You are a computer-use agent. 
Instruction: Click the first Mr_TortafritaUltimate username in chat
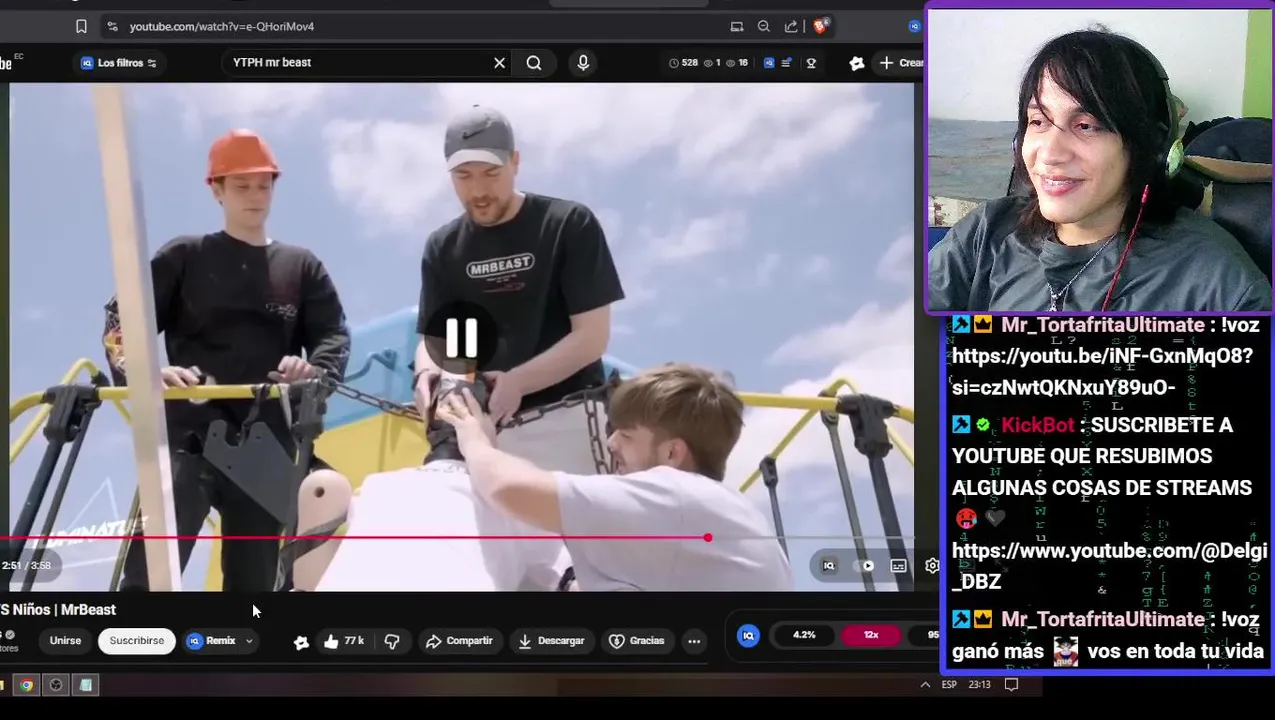click(x=1103, y=325)
